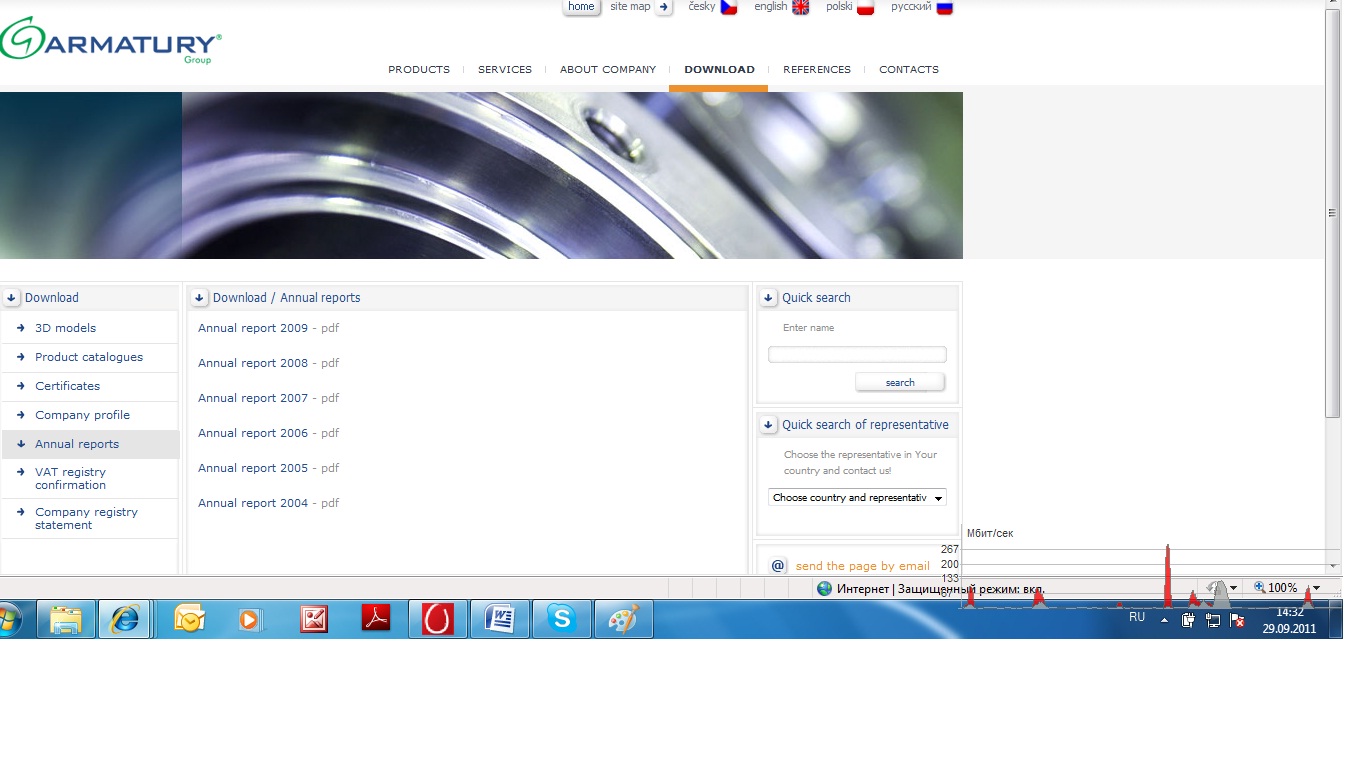The height and width of the screenshot is (768, 1366).
Task: Launch Adobe Reader from the taskbar
Action: [x=376, y=620]
